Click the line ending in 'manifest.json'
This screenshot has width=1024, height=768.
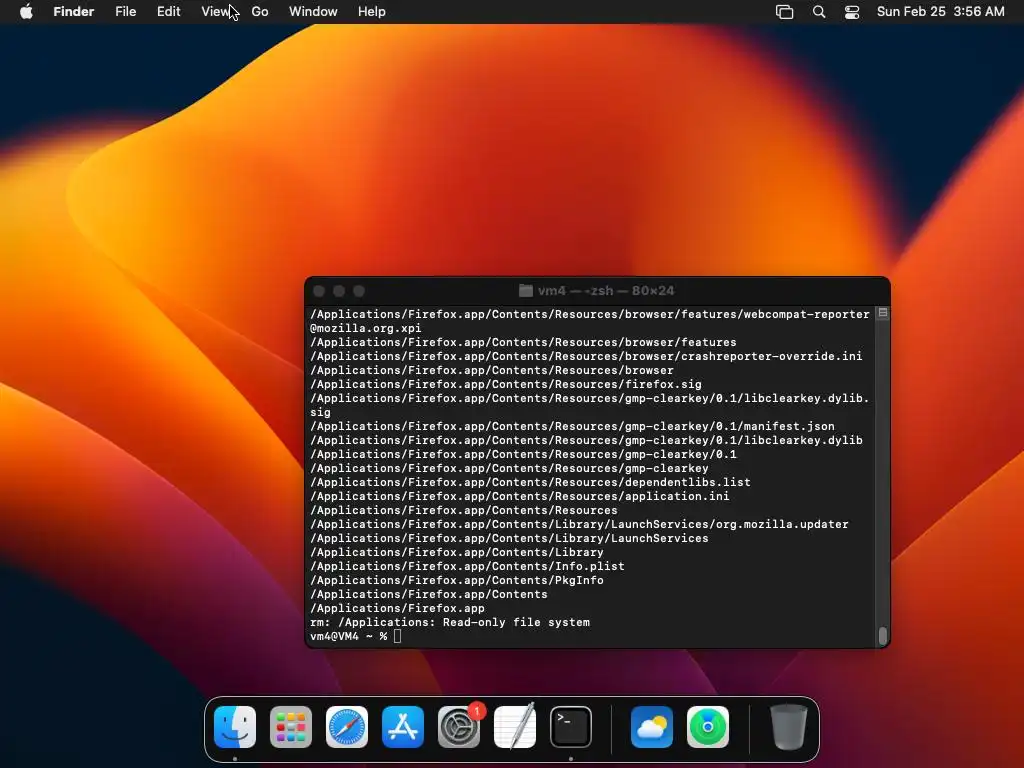point(573,426)
